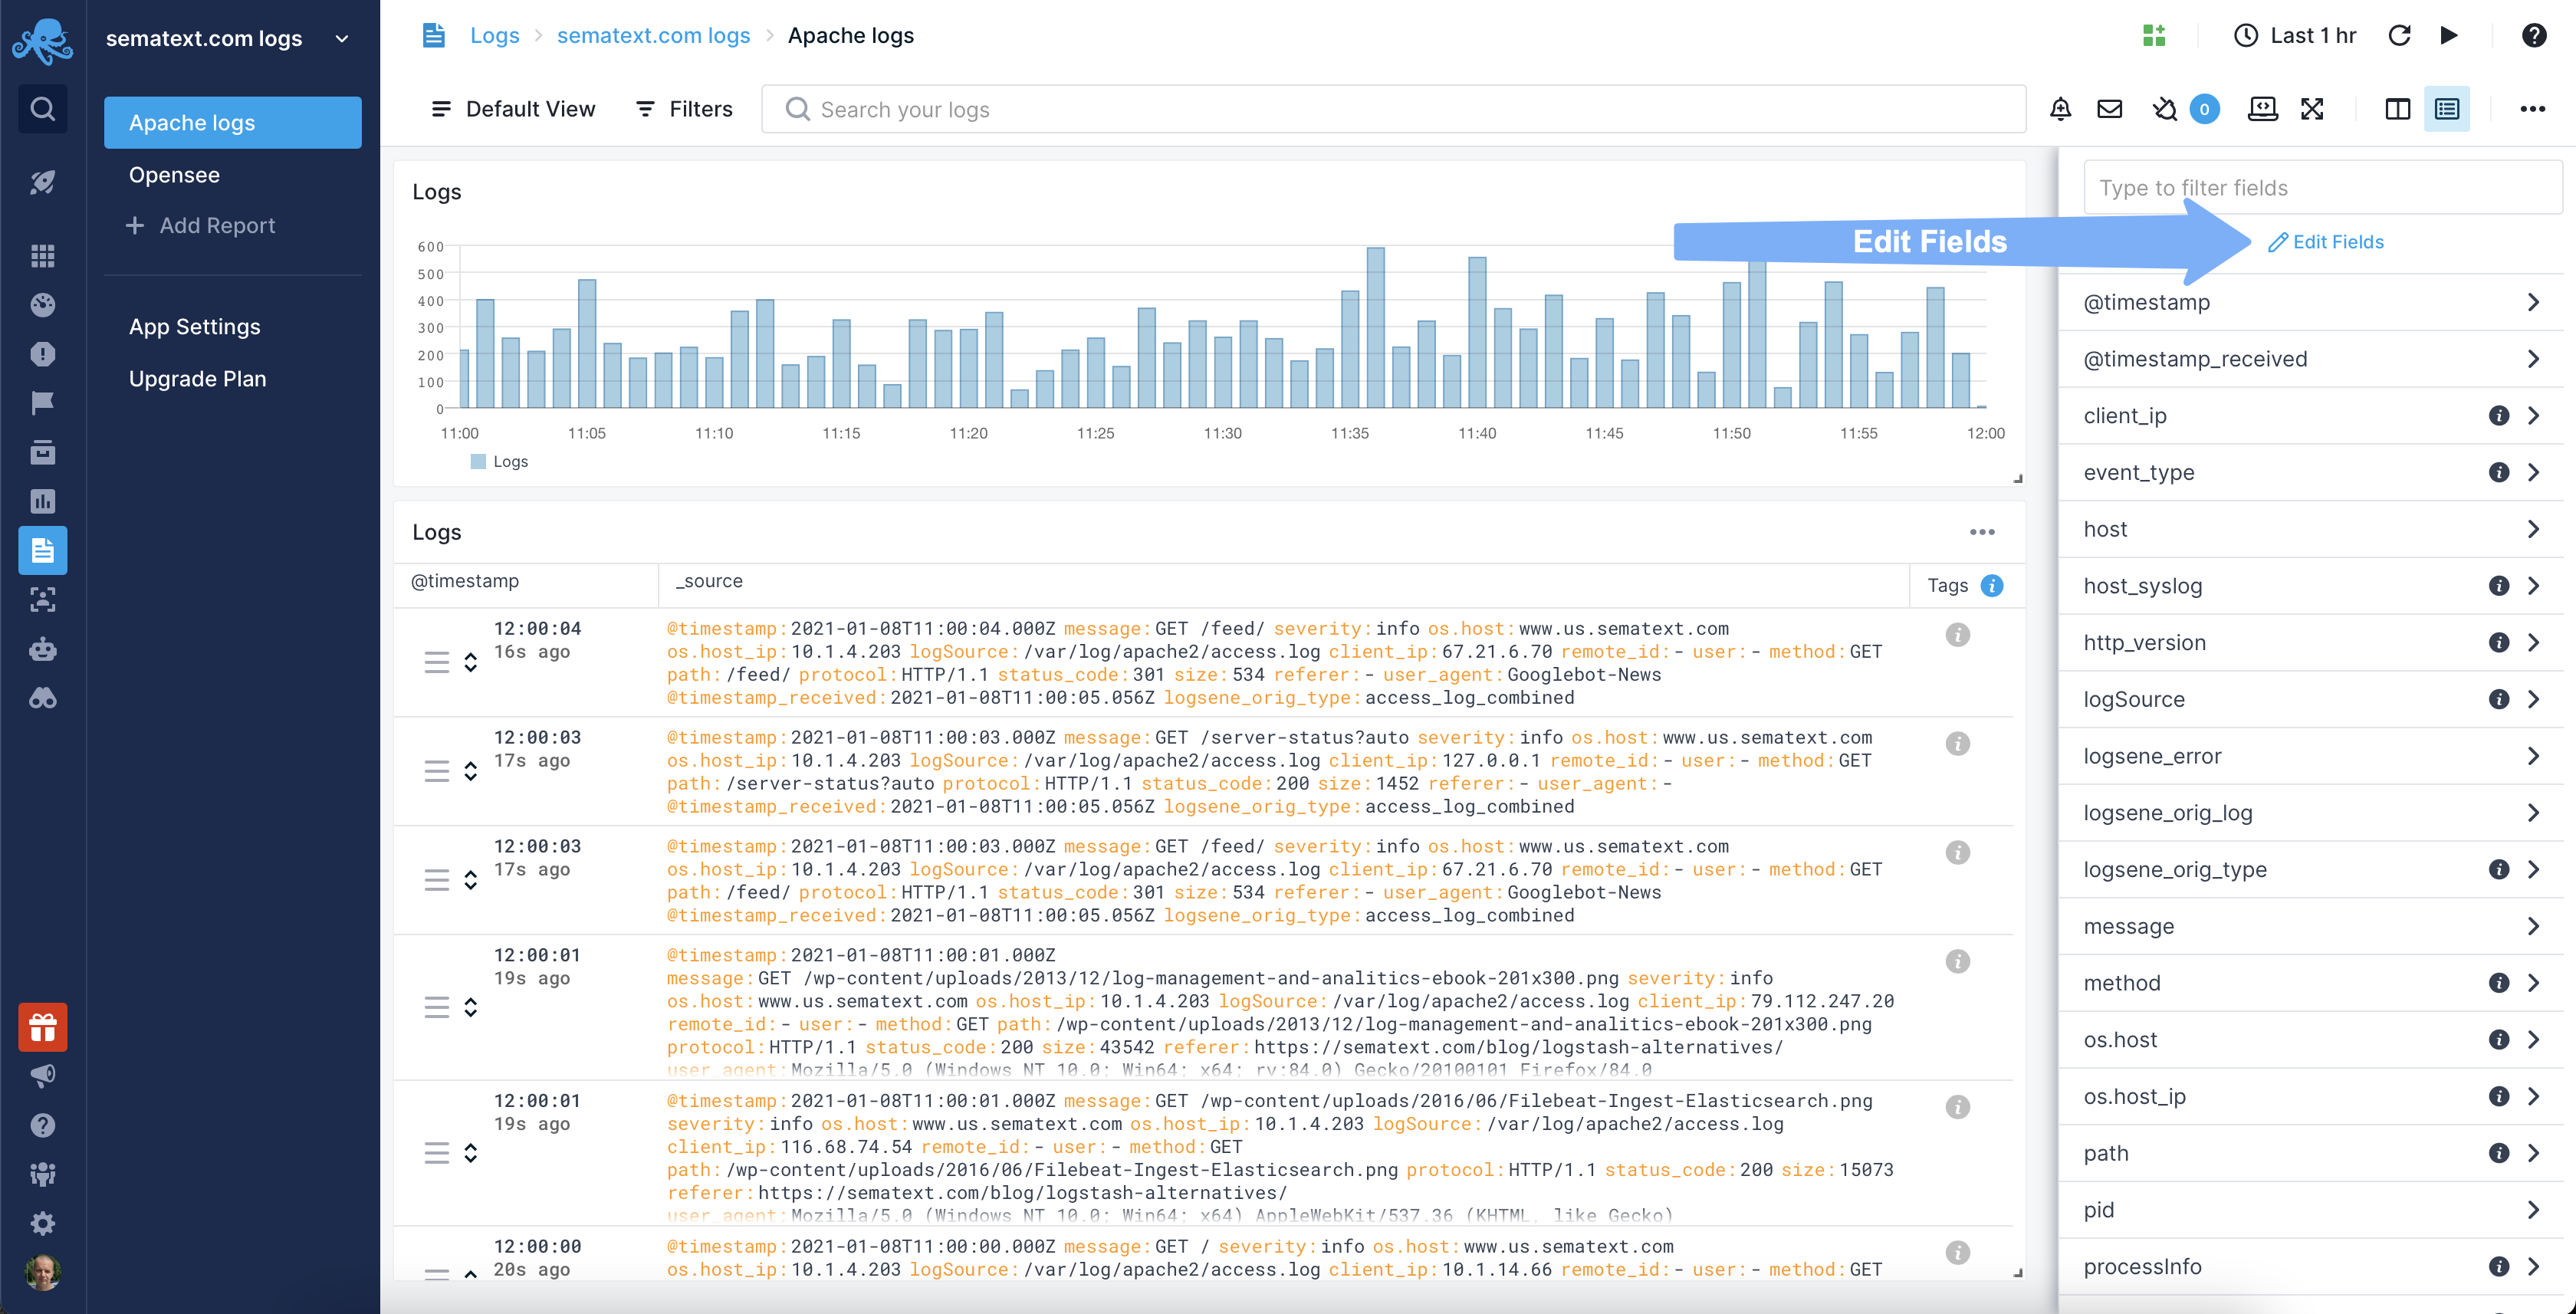Open search in the left sidebar
The image size is (2576, 1314).
tap(42, 108)
